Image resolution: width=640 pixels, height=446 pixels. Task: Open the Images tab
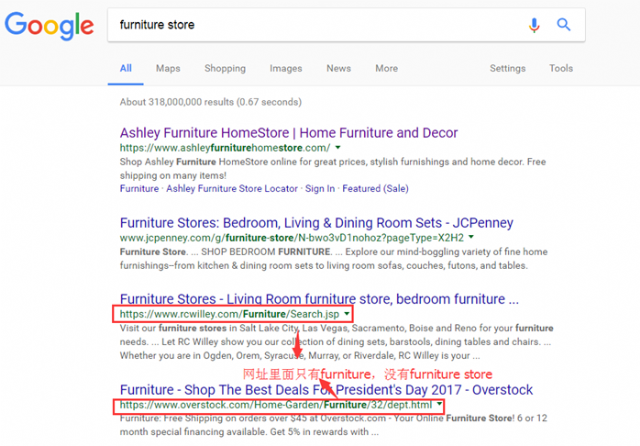286,68
